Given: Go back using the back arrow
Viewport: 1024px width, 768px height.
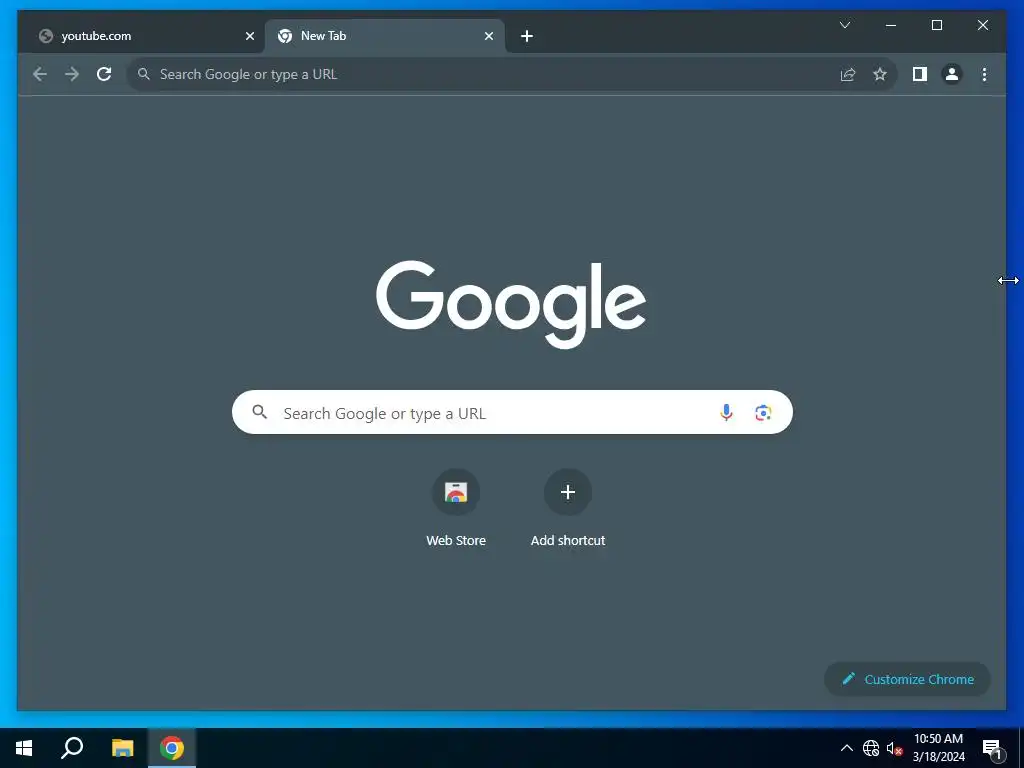Looking at the screenshot, I should coord(40,74).
